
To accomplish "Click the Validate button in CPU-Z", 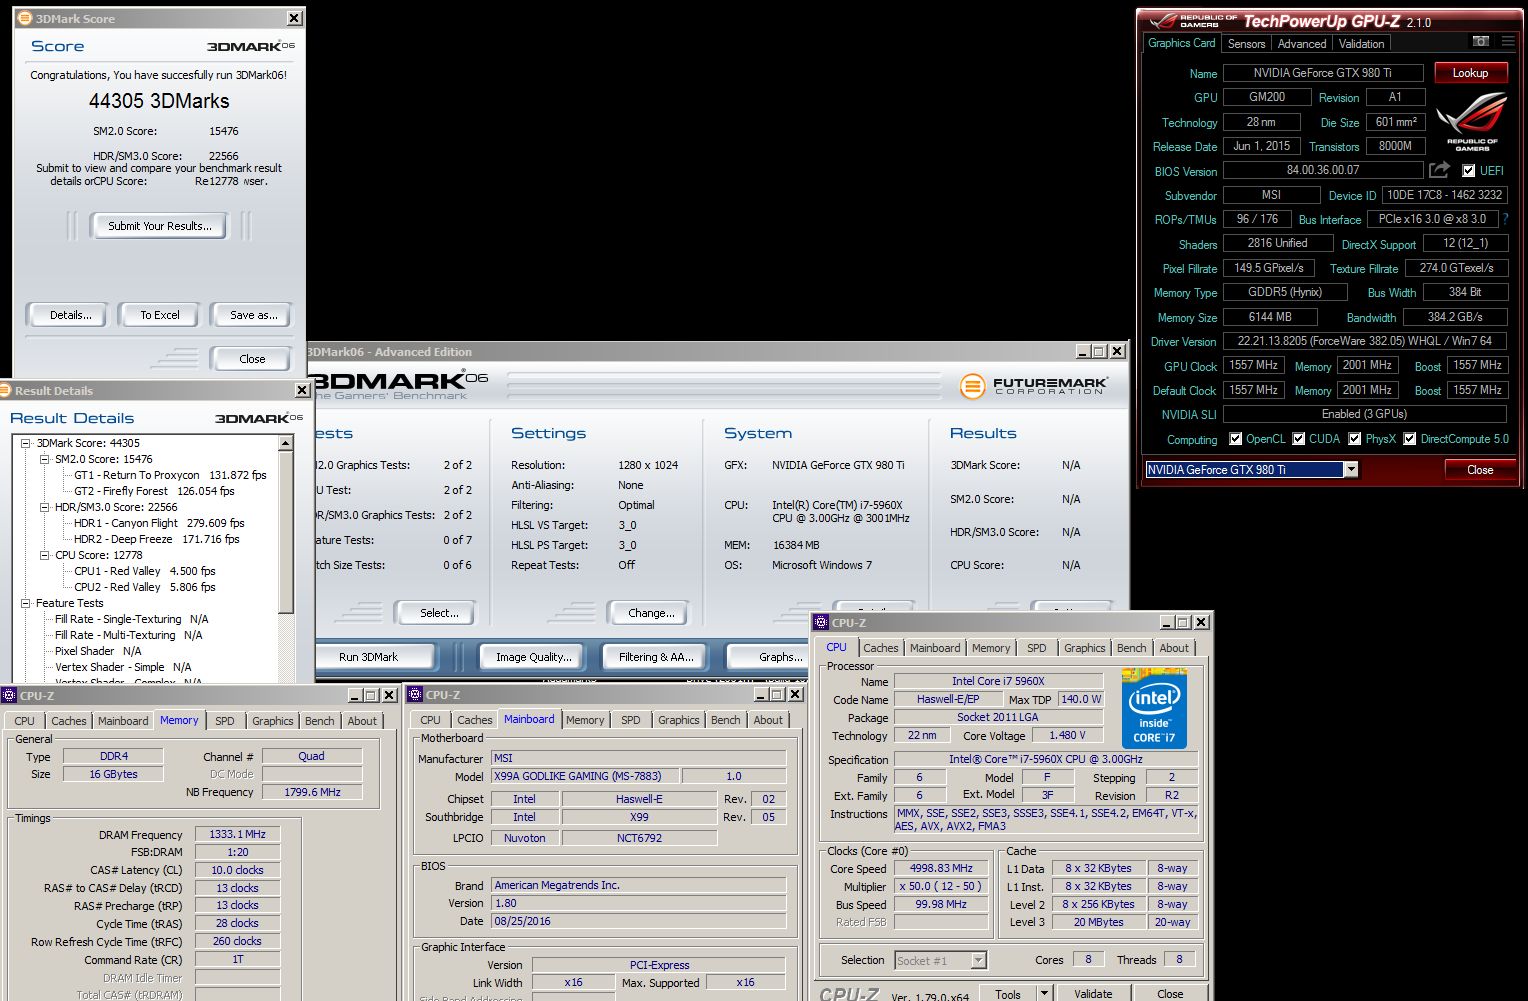I will click(x=1093, y=994).
